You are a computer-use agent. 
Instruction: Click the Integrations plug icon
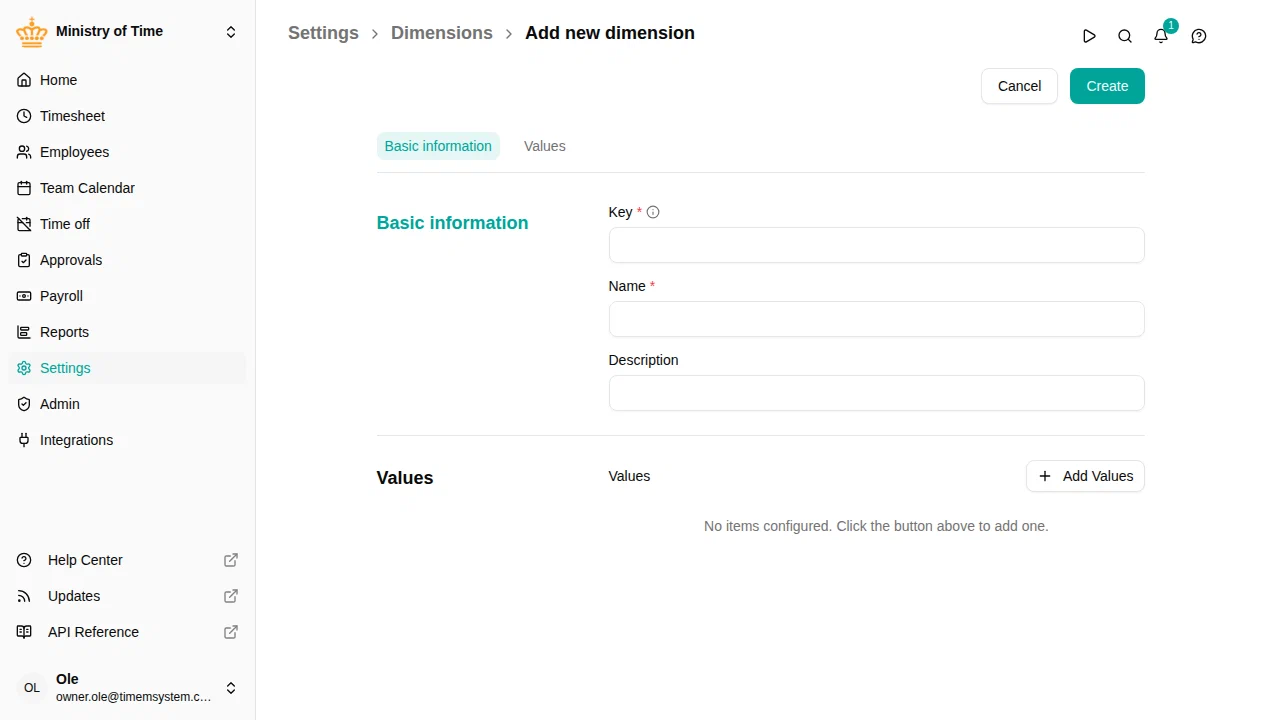pos(24,440)
